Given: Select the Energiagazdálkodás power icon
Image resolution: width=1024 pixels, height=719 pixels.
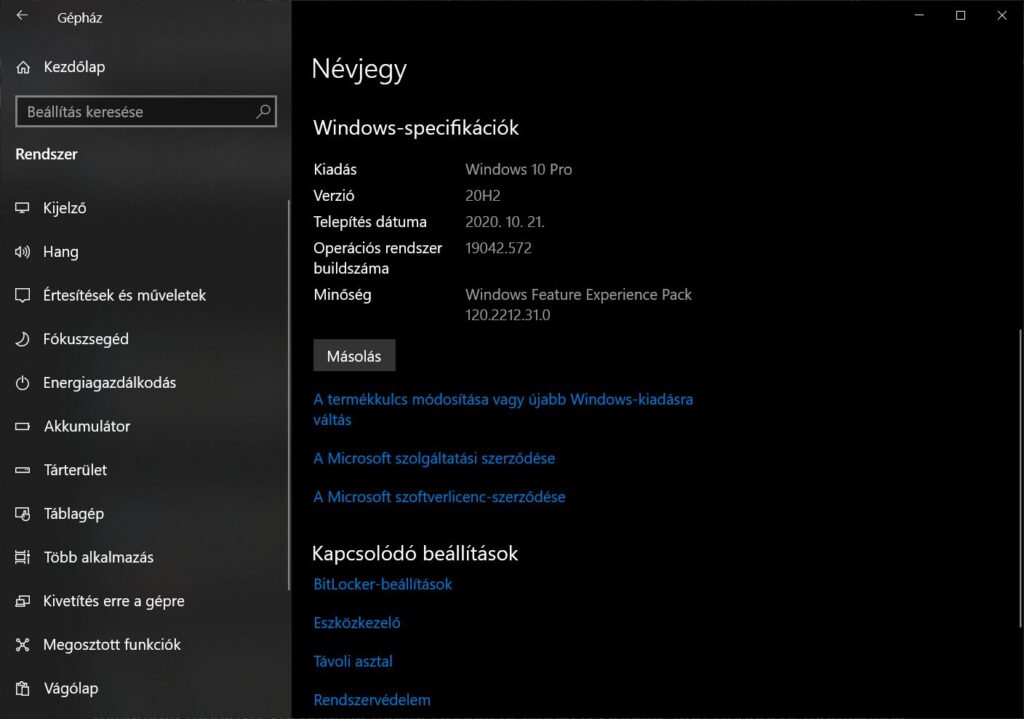Looking at the screenshot, I should [x=22, y=383].
